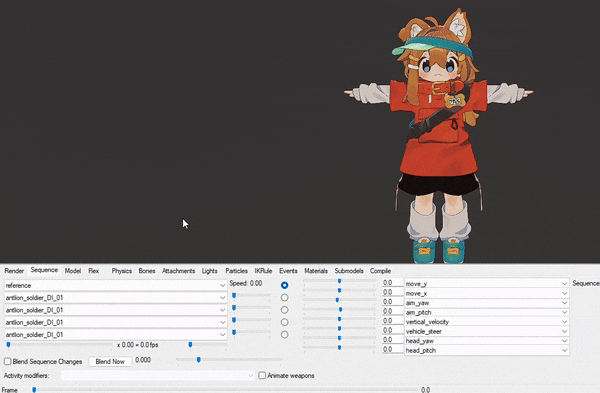The width and height of the screenshot is (600, 393).
Task: Select the last sequence layer radio button
Action: (x=284, y=334)
